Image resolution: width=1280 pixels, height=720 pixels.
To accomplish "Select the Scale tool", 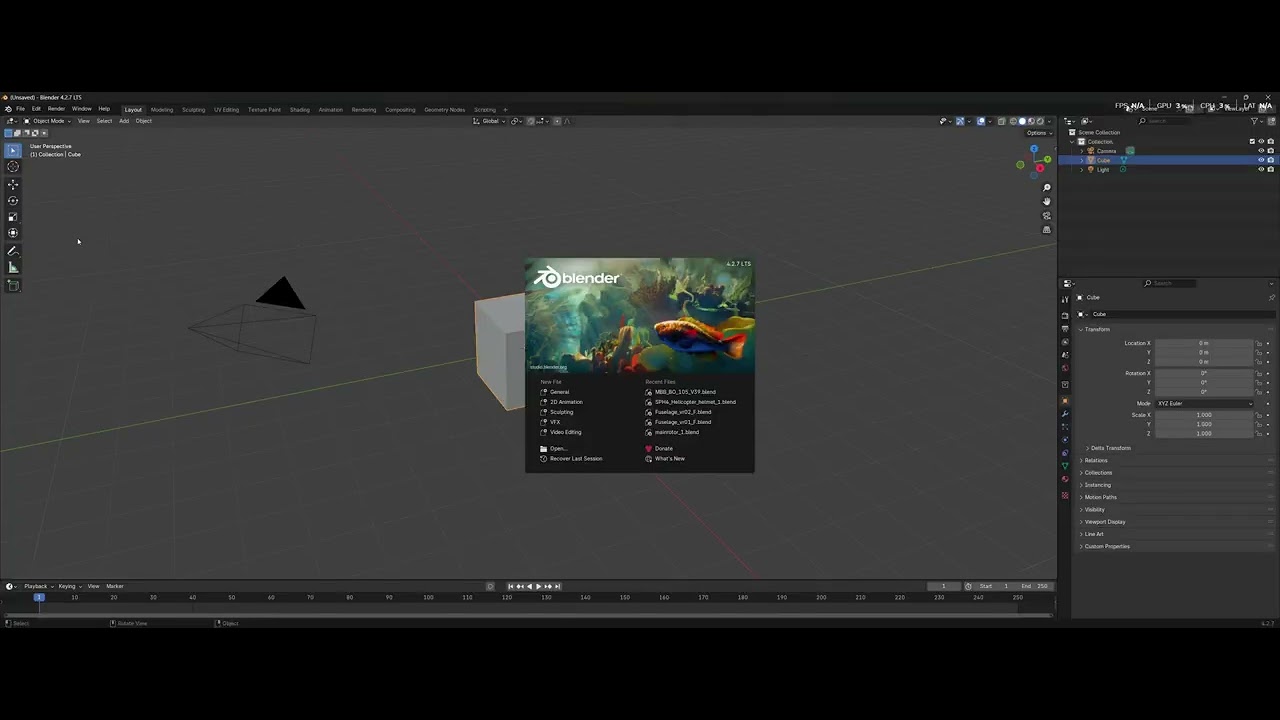I will point(13,217).
